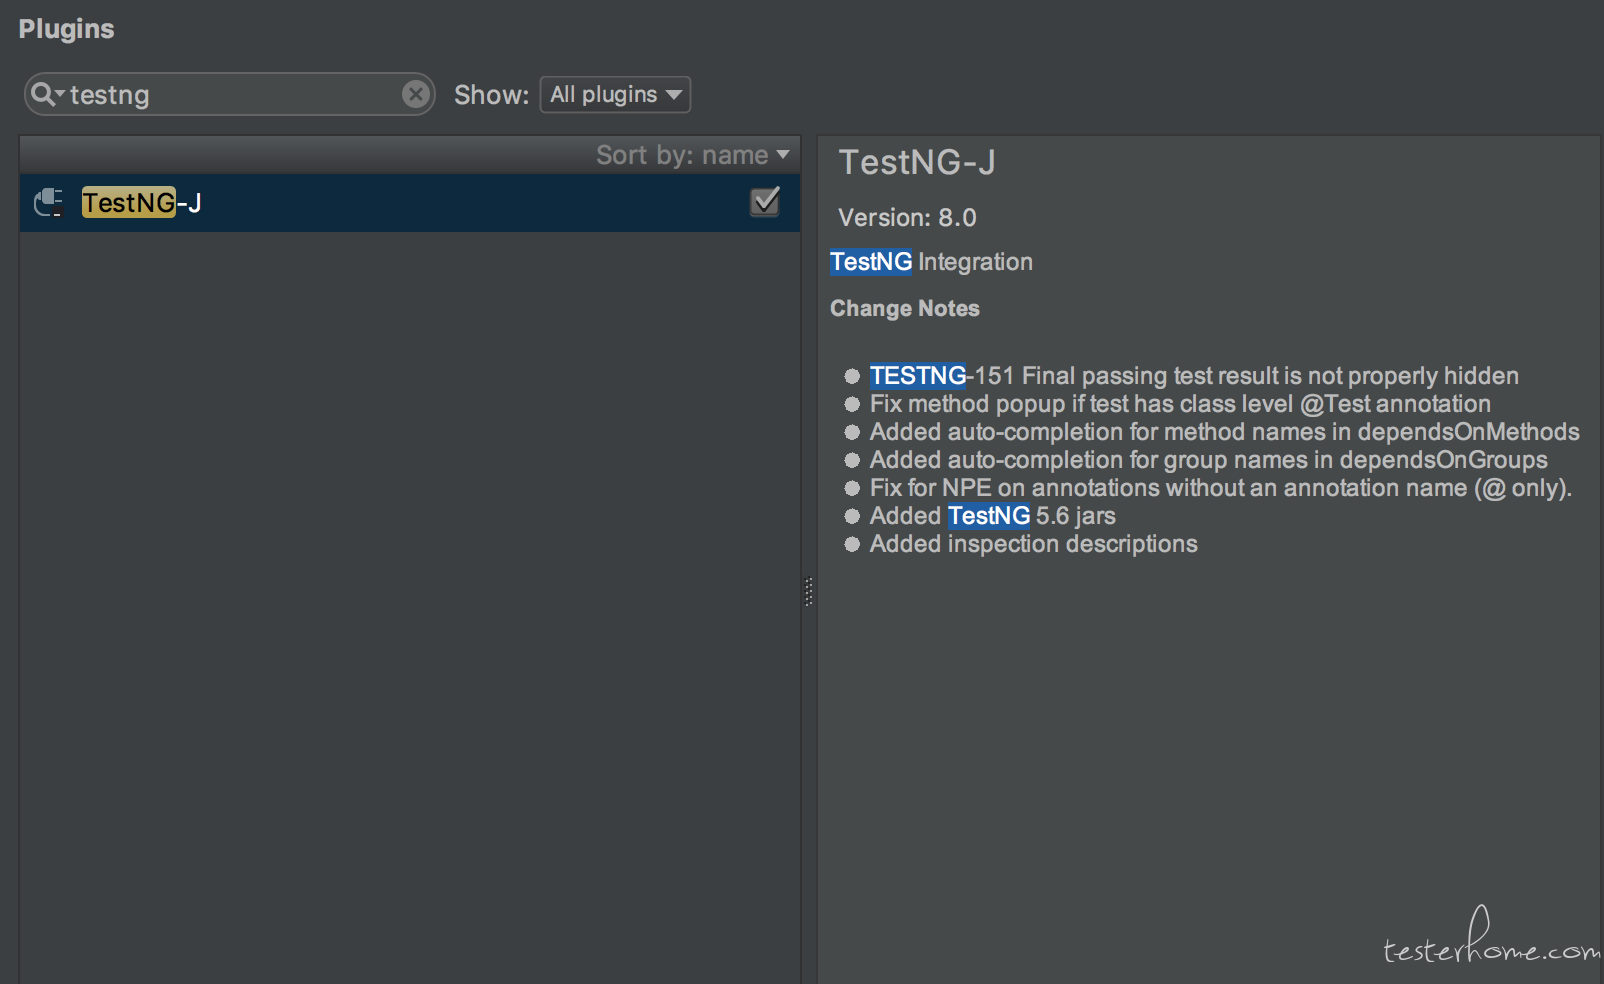Click the TestNG Integration description
The height and width of the screenshot is (984, 1604).
click(x=931, y=262)
